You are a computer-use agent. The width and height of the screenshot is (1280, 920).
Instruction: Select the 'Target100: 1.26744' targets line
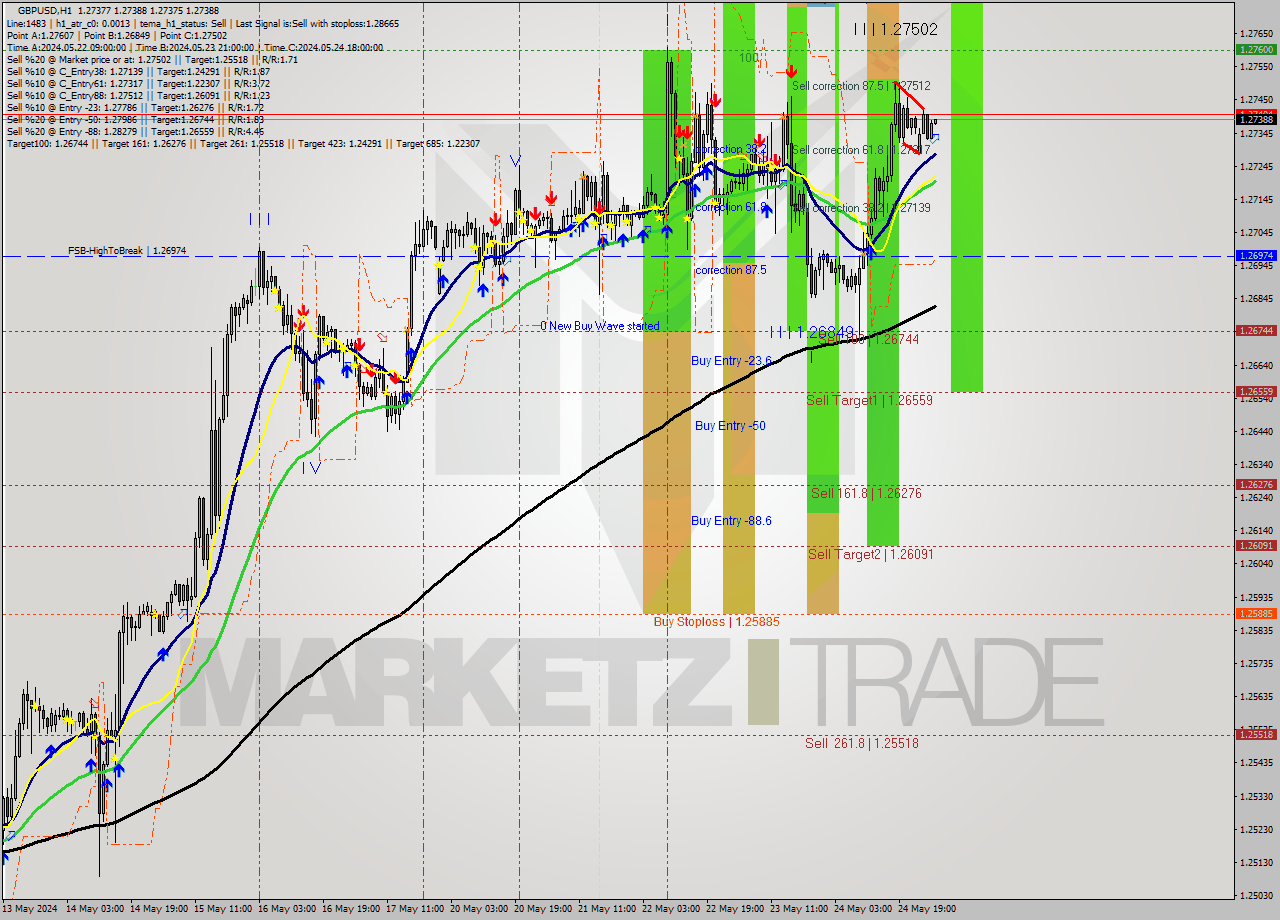coord(243,144)
